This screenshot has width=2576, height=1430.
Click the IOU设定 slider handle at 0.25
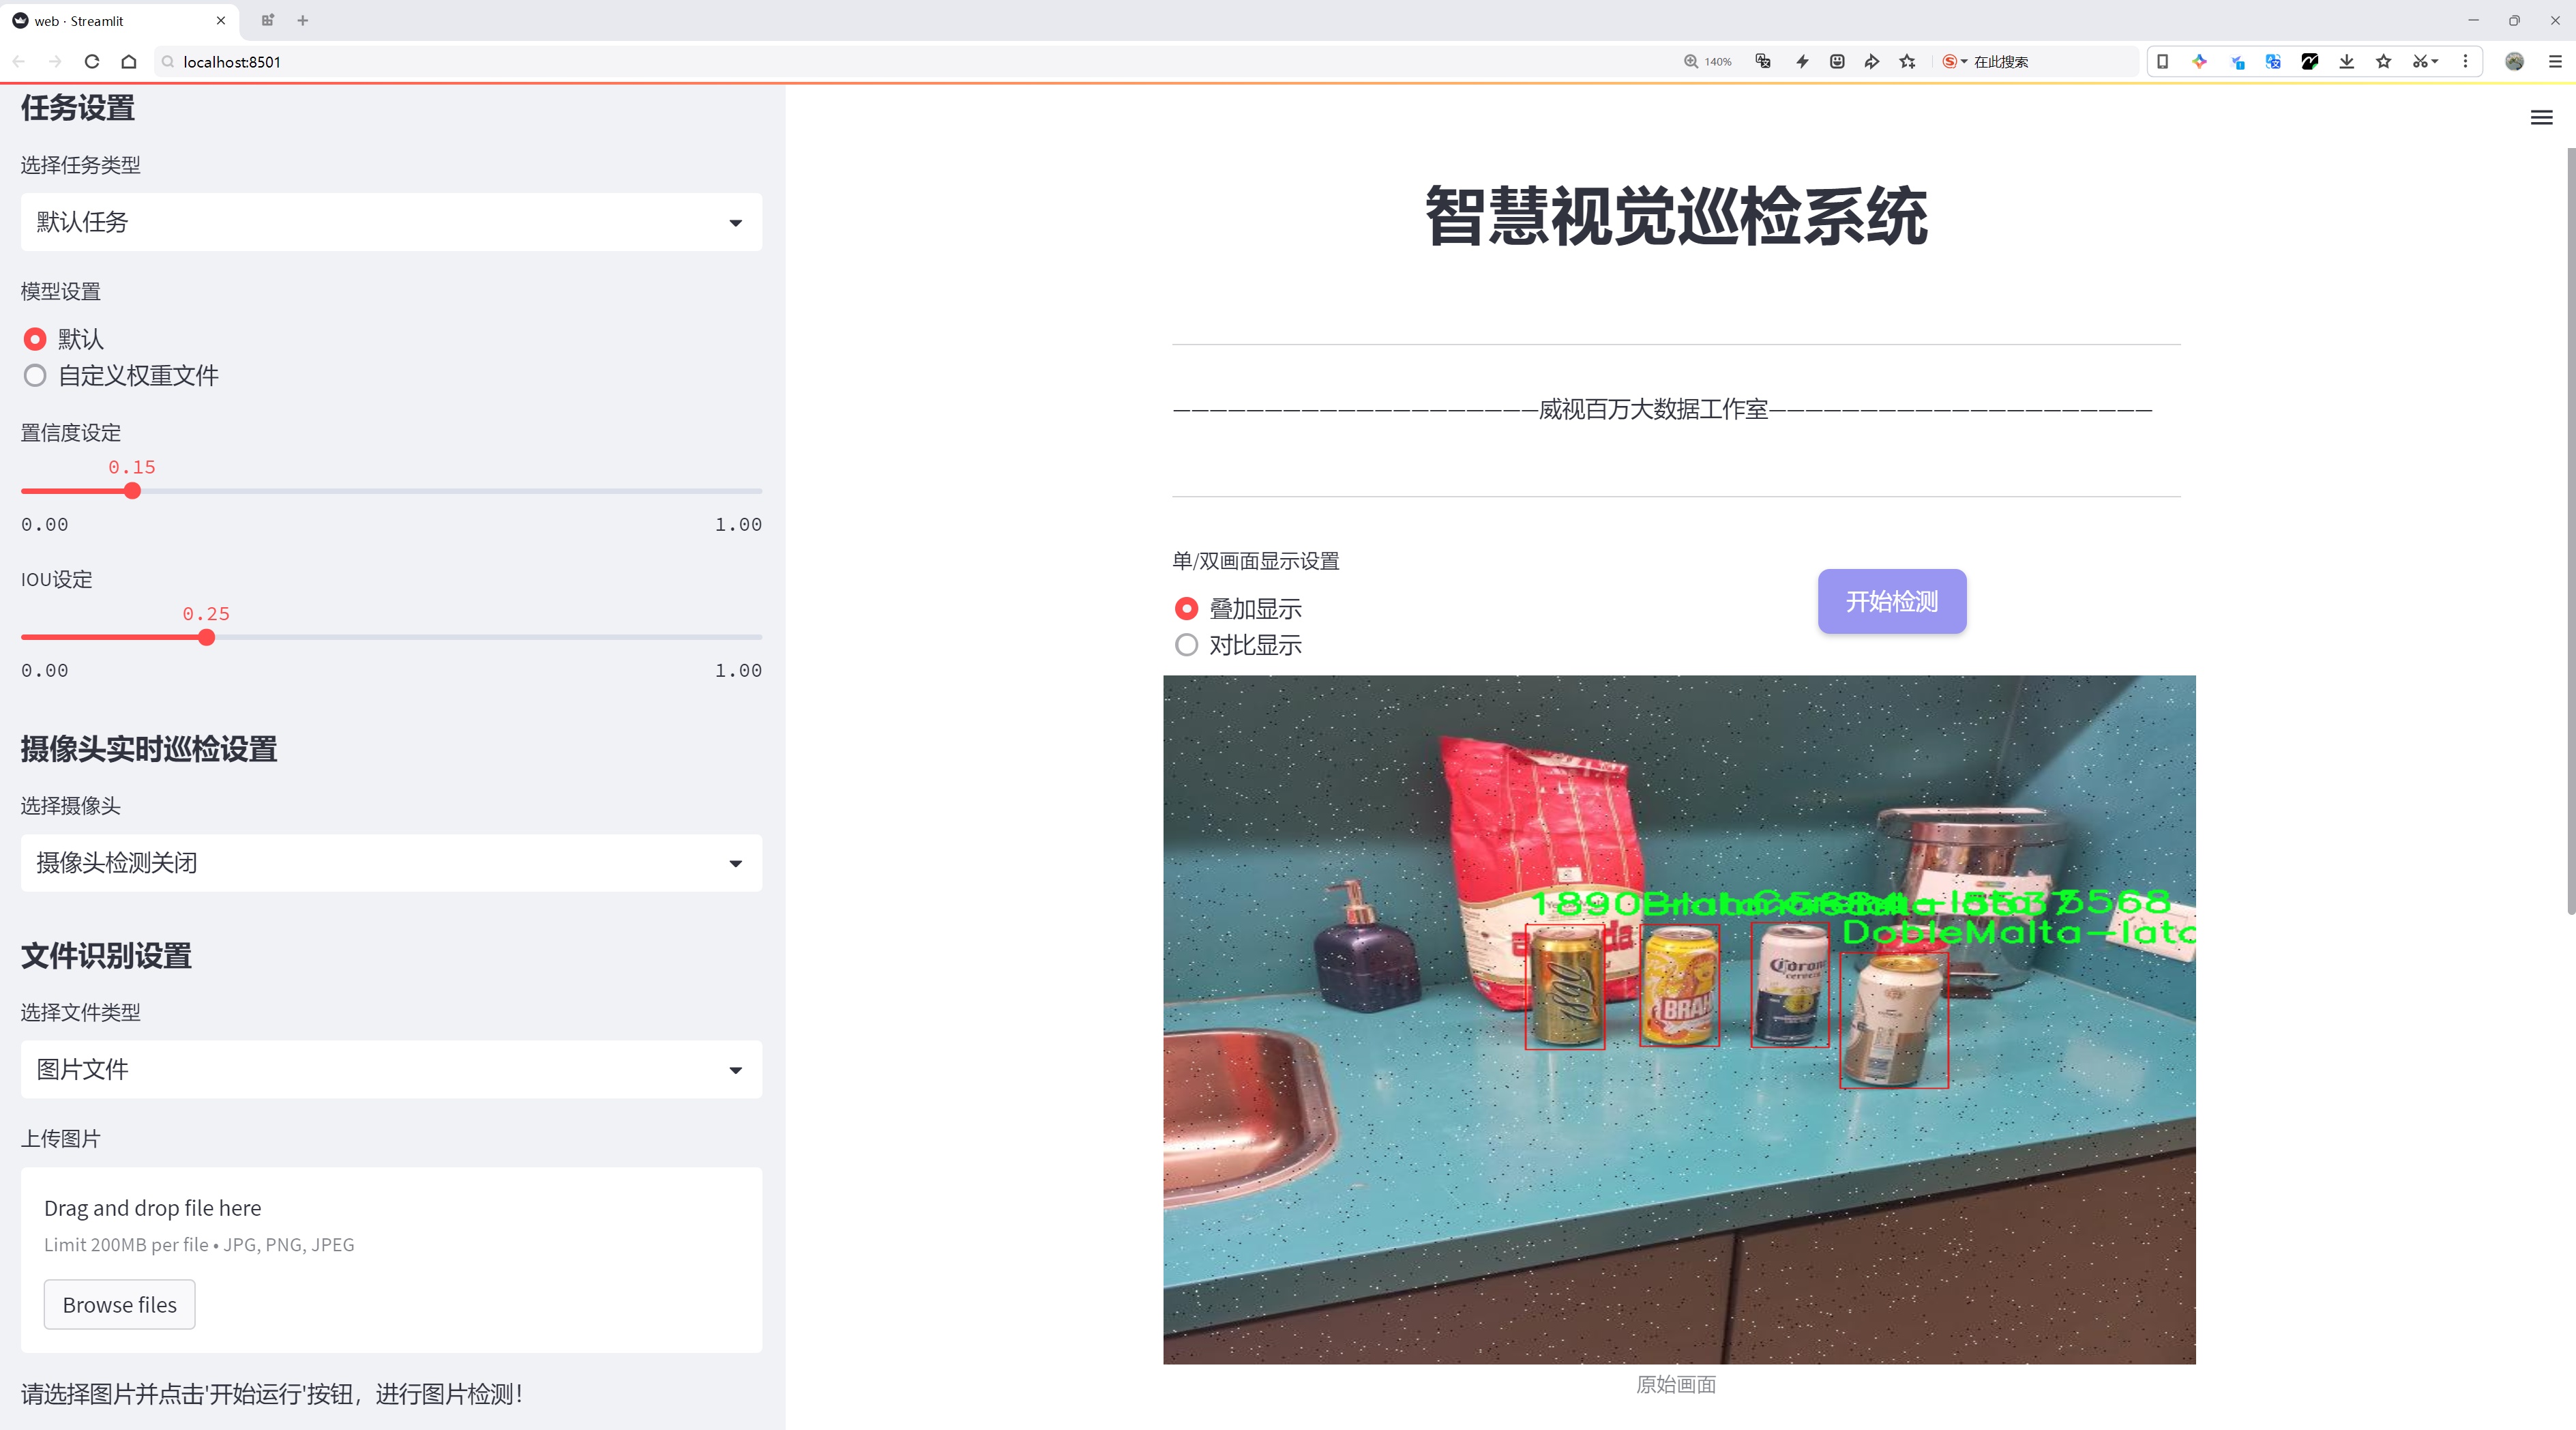[x=206, y=637]
